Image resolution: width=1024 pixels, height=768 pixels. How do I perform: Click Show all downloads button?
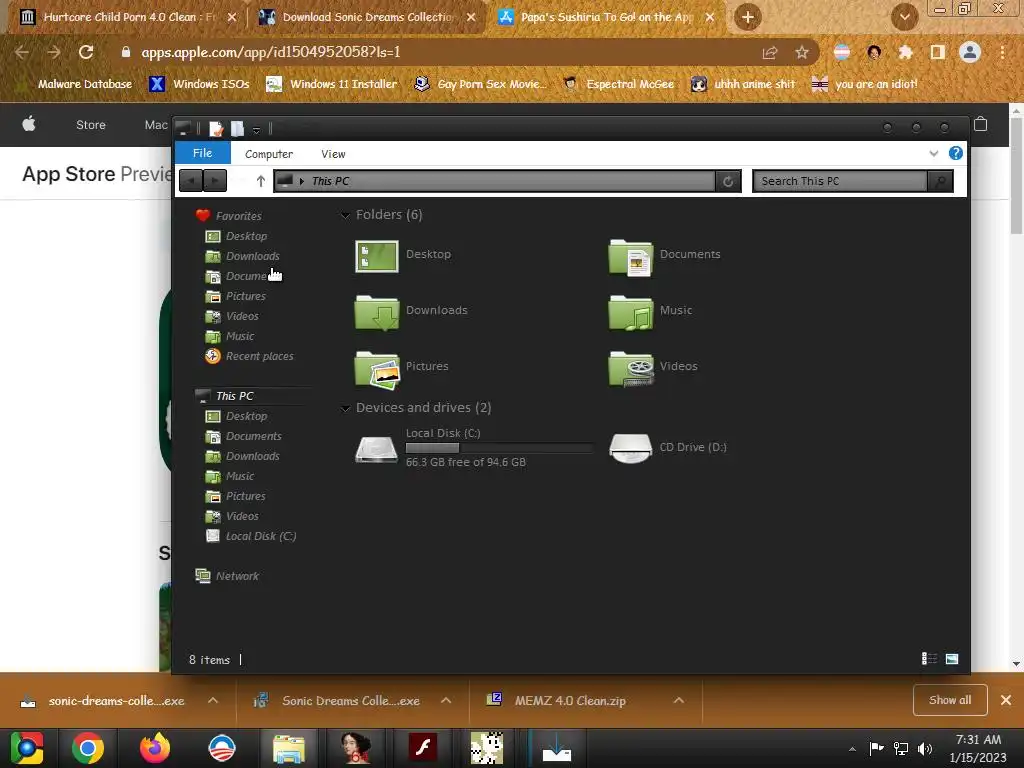950,700
